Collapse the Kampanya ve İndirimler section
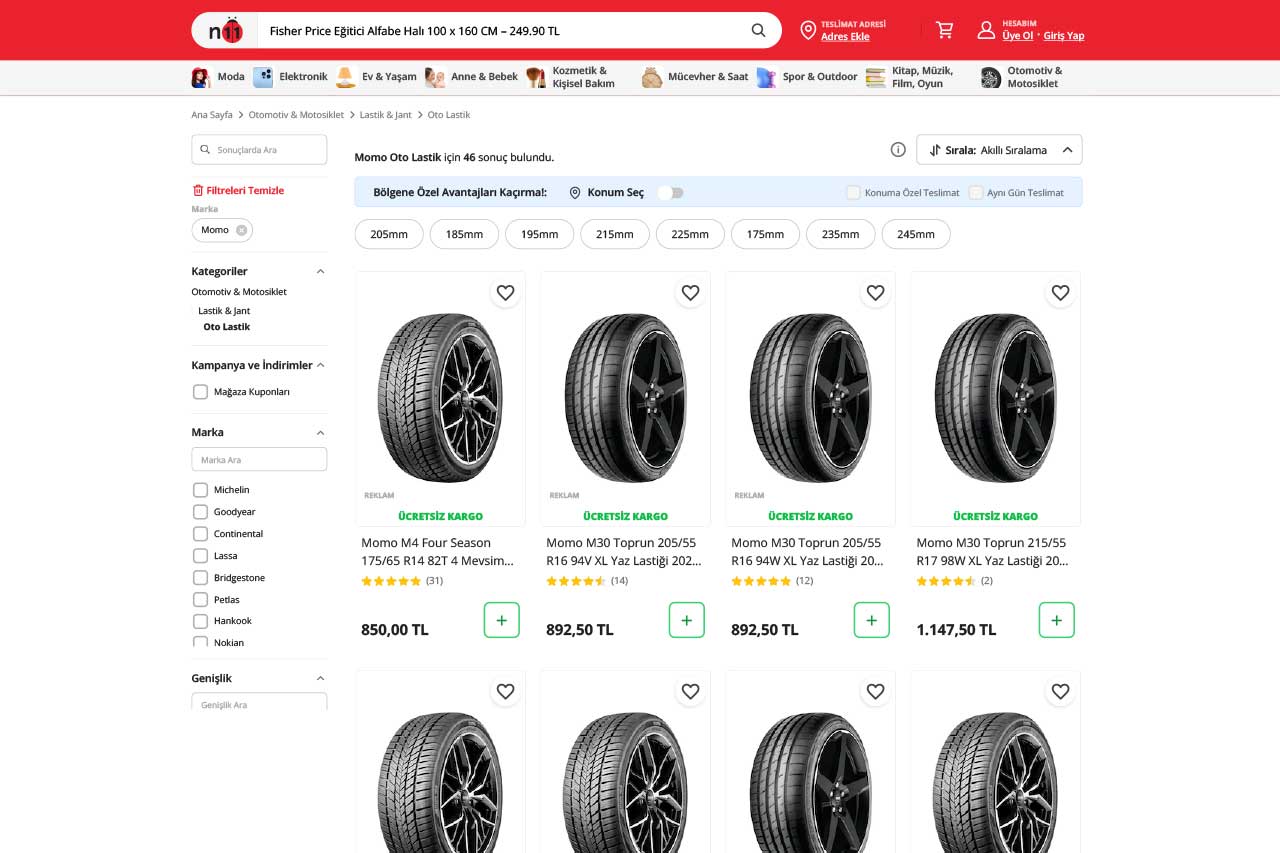The image size is (1280, 853). pos(320,366)
